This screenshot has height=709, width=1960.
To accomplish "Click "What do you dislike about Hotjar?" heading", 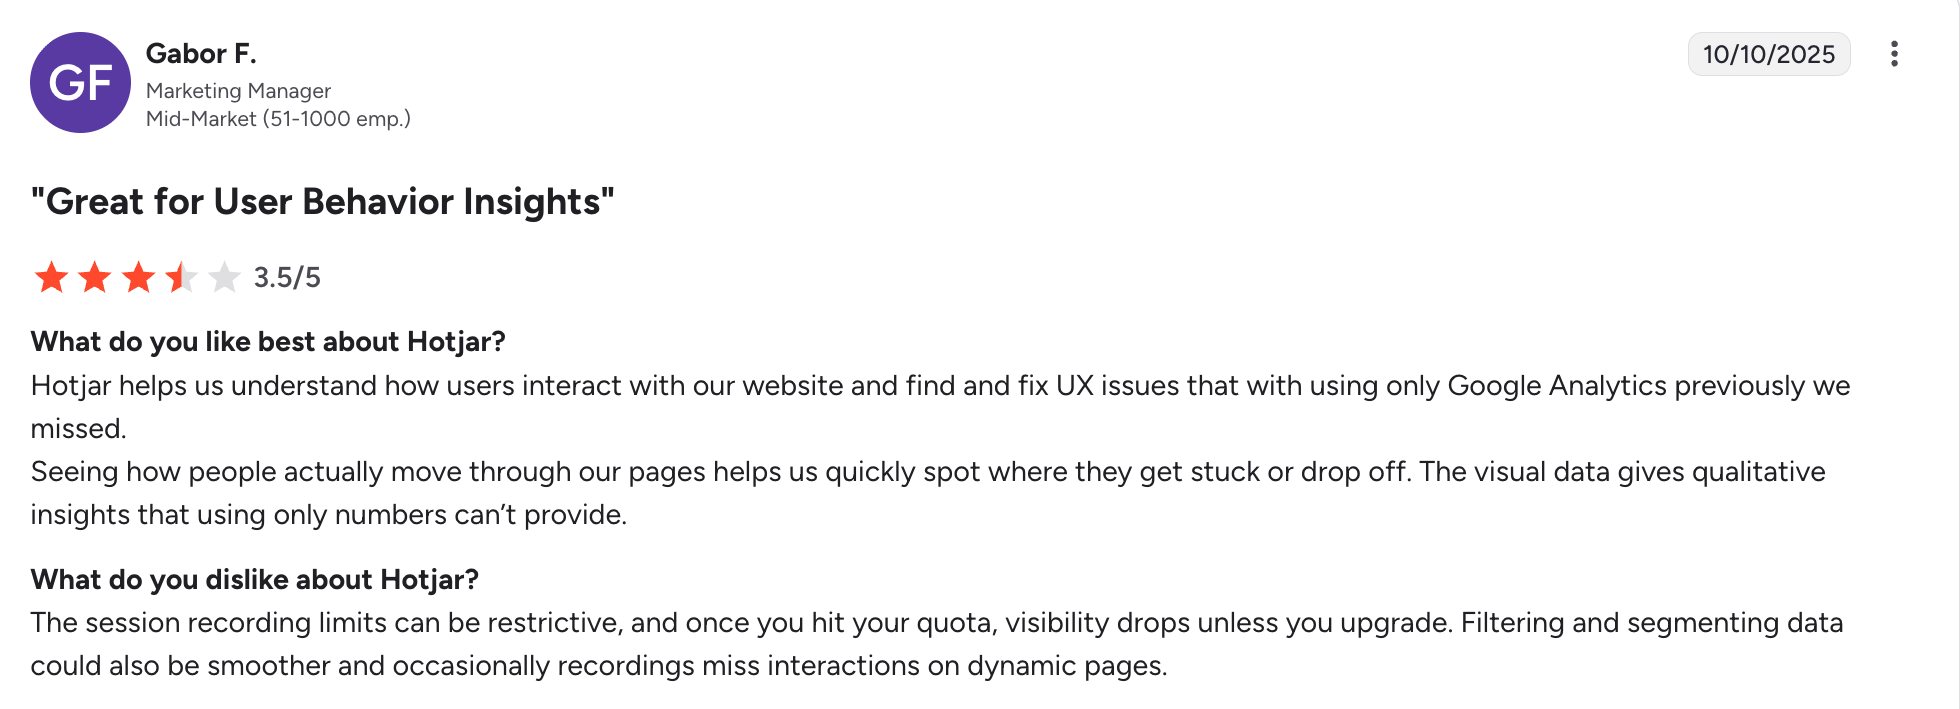I will [255, 580].
